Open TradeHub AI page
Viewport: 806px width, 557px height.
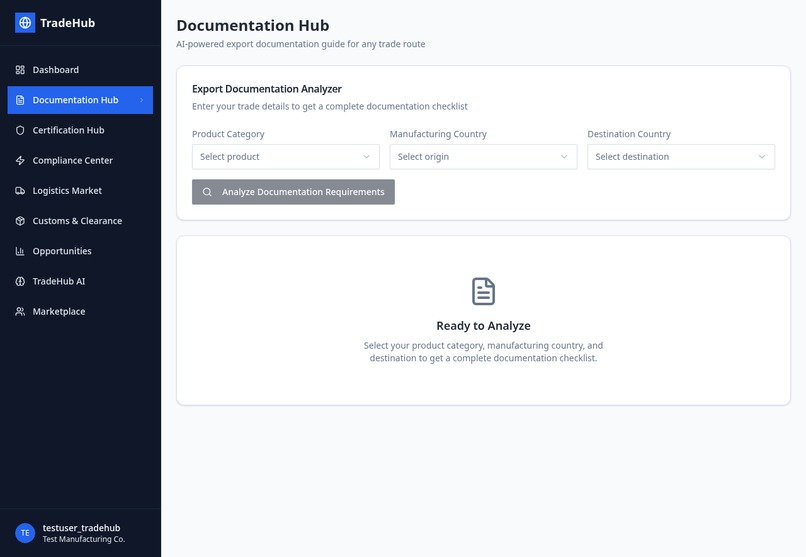[x=80, y=282]
